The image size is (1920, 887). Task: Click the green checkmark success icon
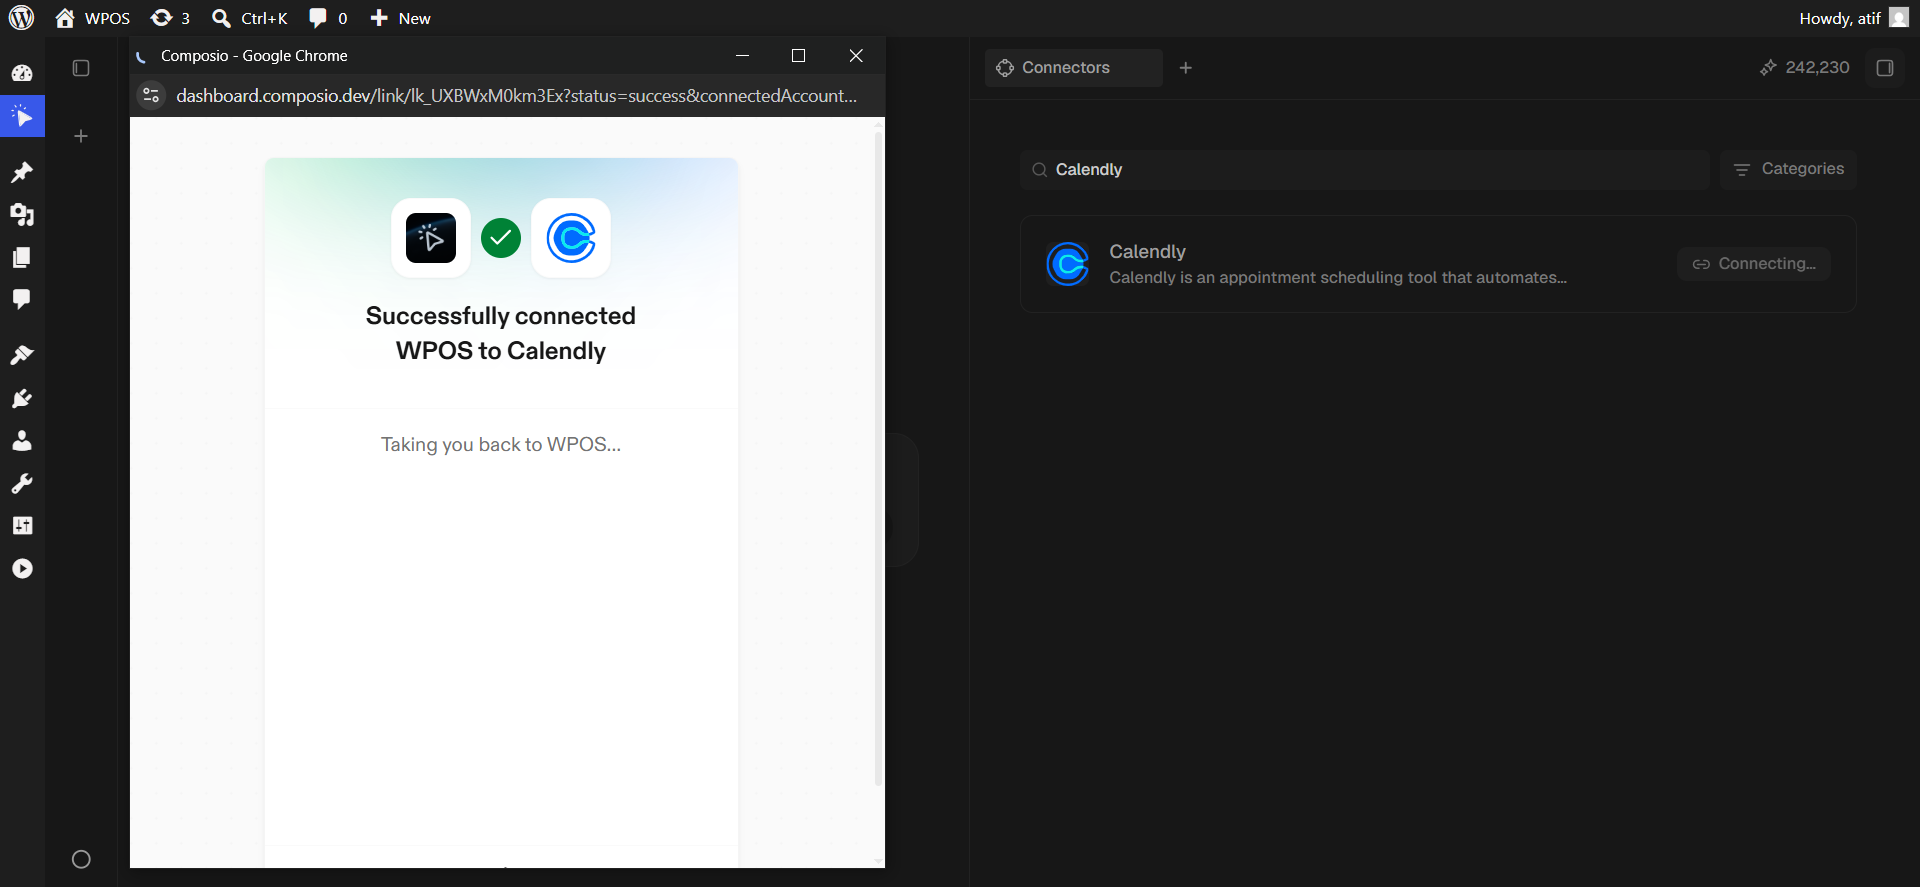[x=501, y=238]
